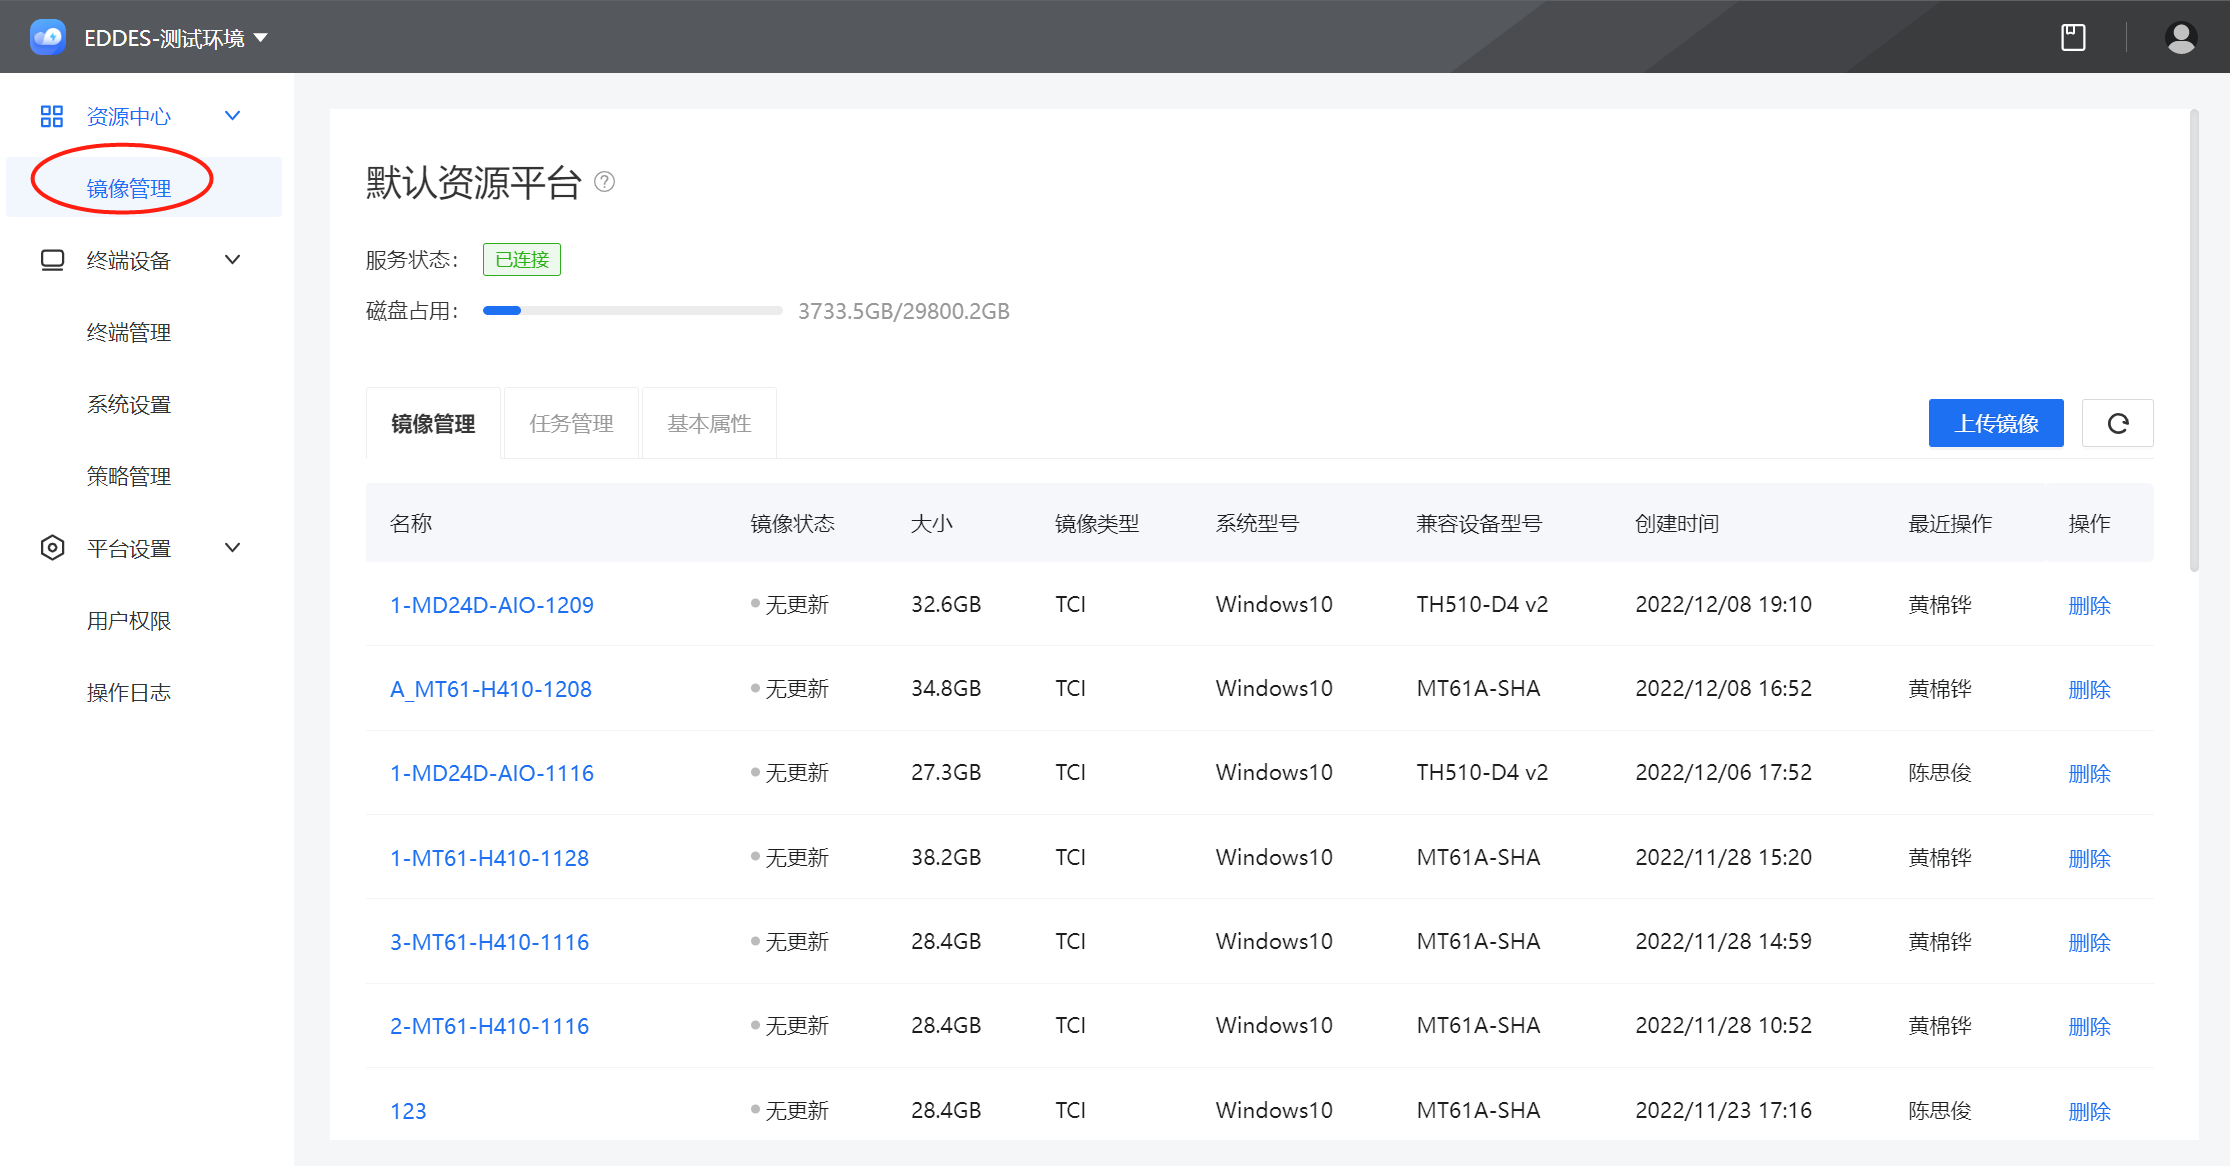Click the 镜像状态 column header

pos(792,523)
